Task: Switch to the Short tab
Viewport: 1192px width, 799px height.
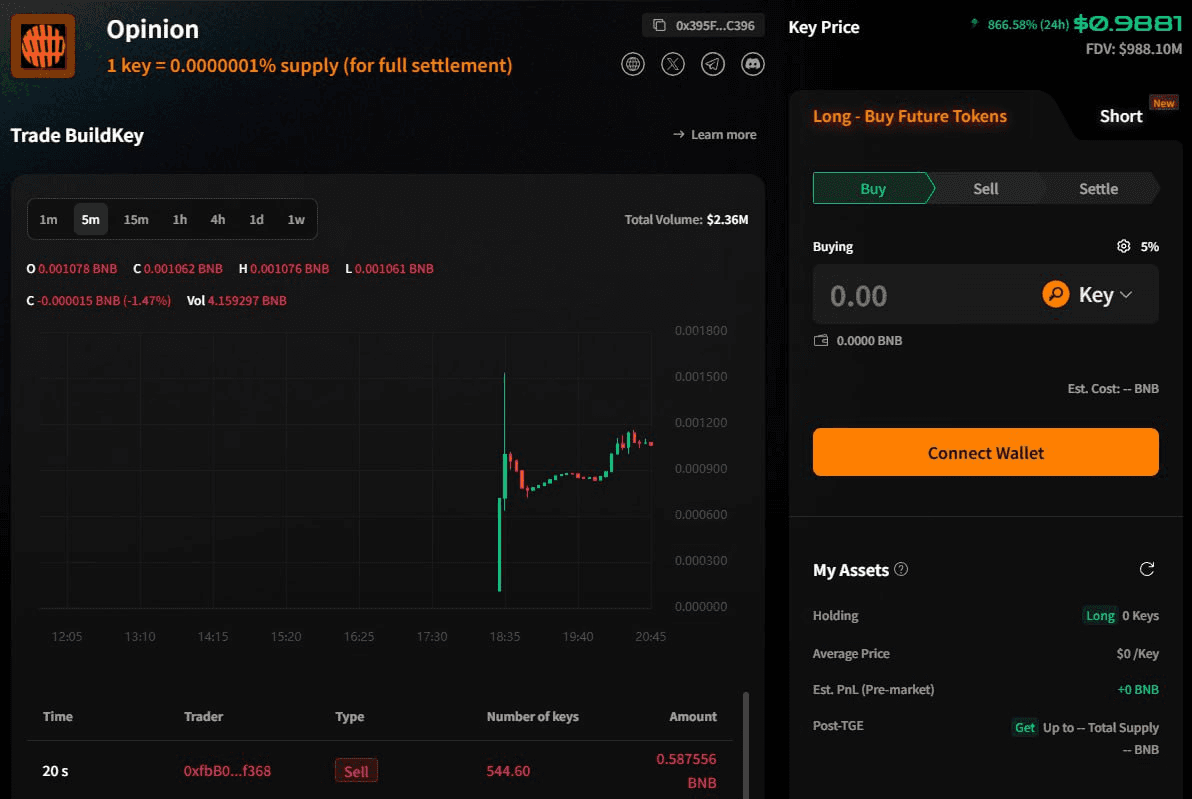Action: (x=1121, y=116)
